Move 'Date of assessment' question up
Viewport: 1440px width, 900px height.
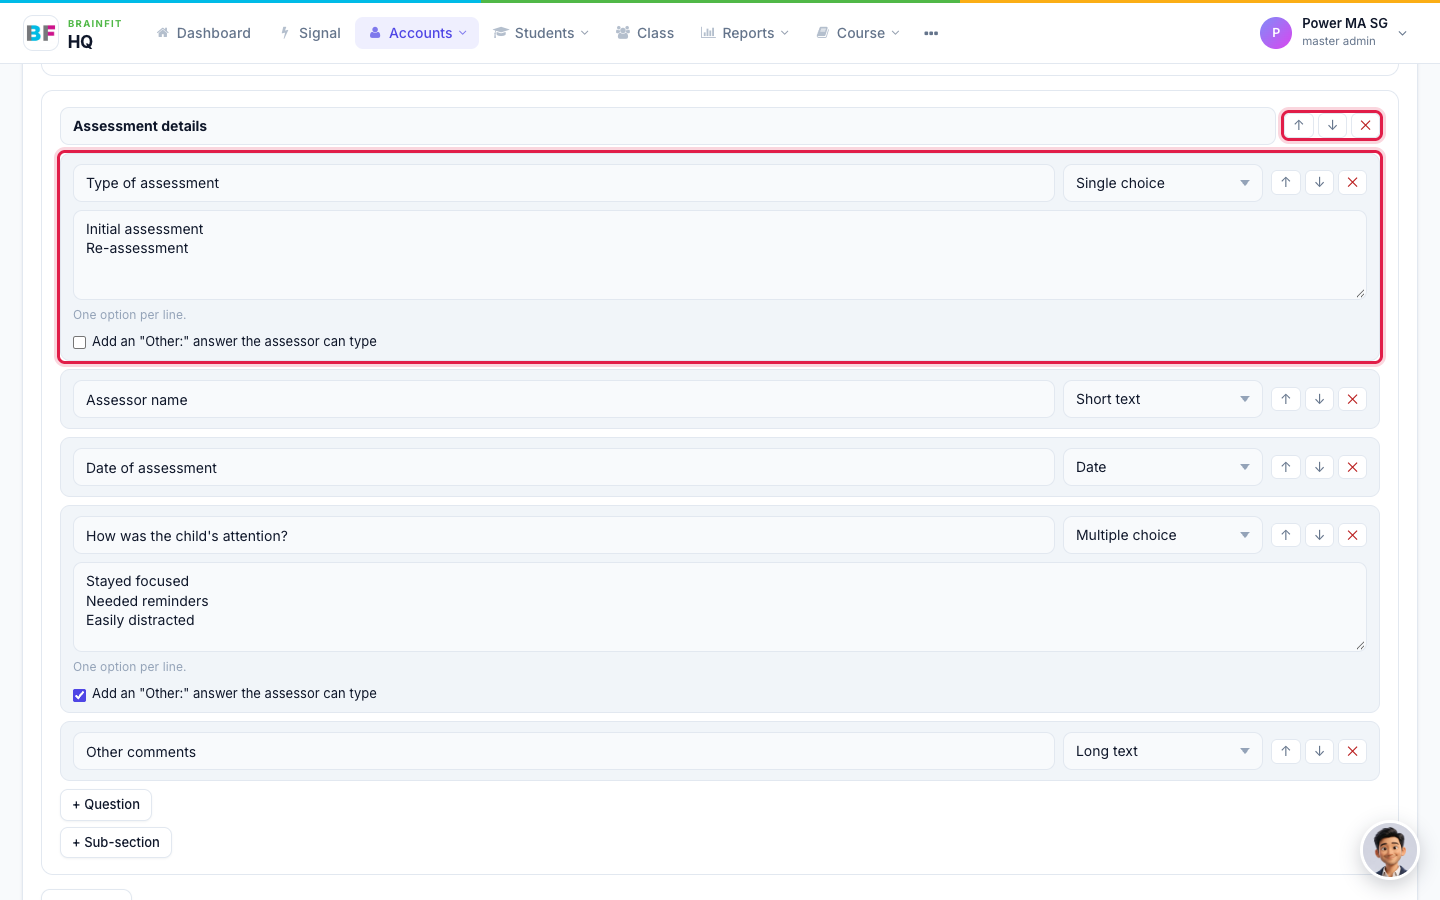coord(1286,467)
